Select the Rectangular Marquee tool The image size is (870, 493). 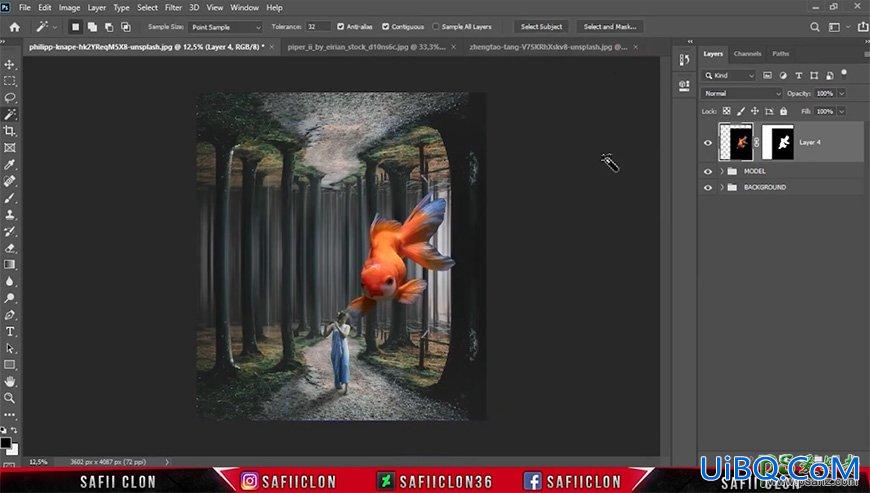[9, 81]
